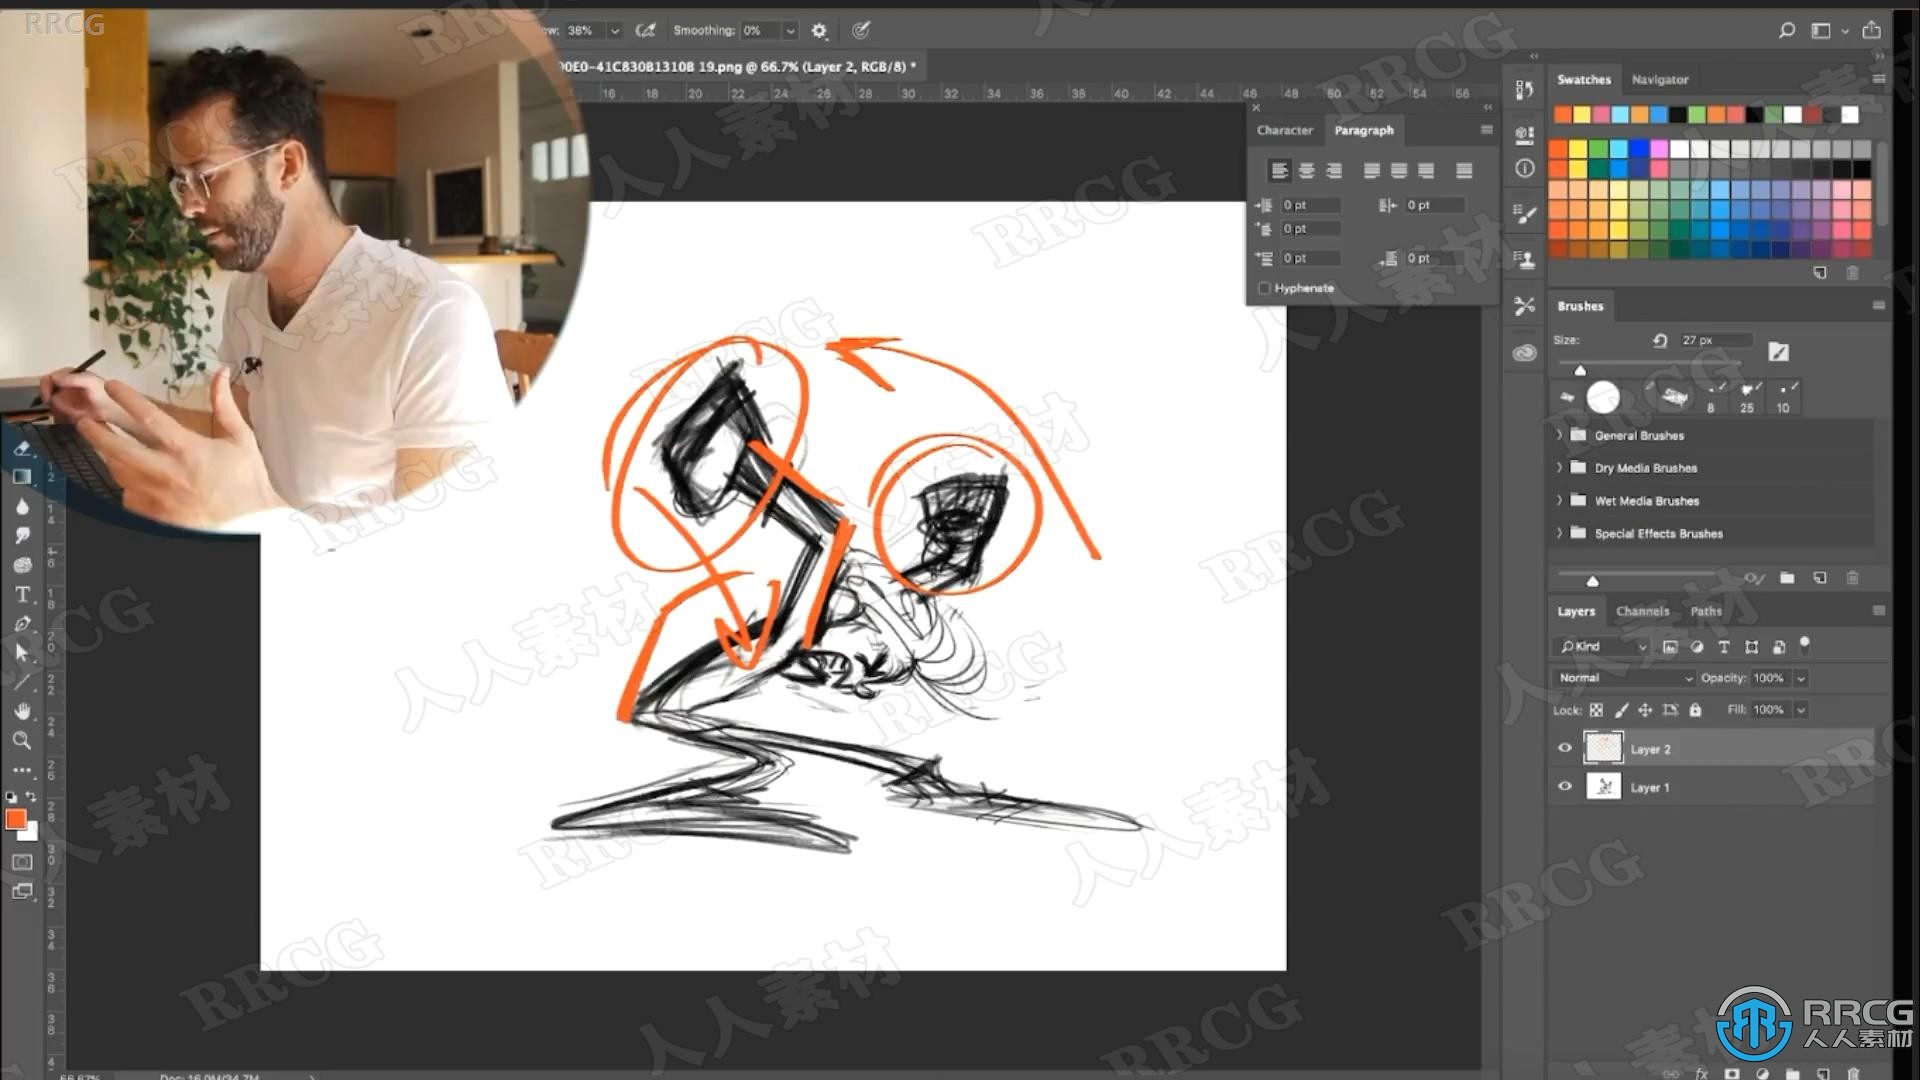Select the Type tool
The image size is (1920, 1080).
pyautogui.click(x=22, y=595)
